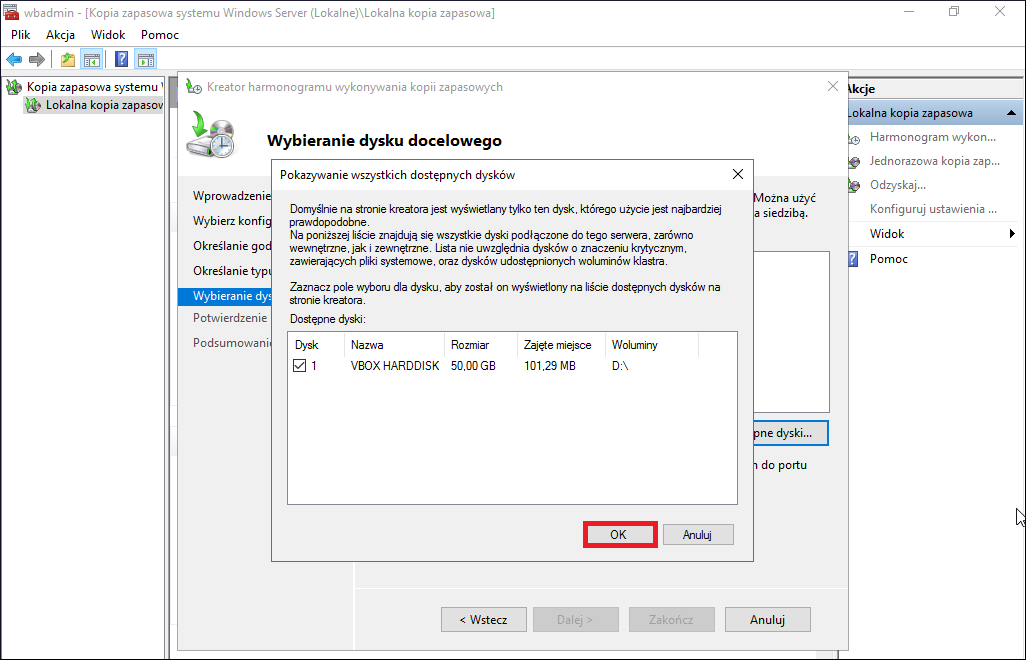Click the Forward arrow in the toolbar
This screenshot has width=1026, height=660.
coord(37,59)
